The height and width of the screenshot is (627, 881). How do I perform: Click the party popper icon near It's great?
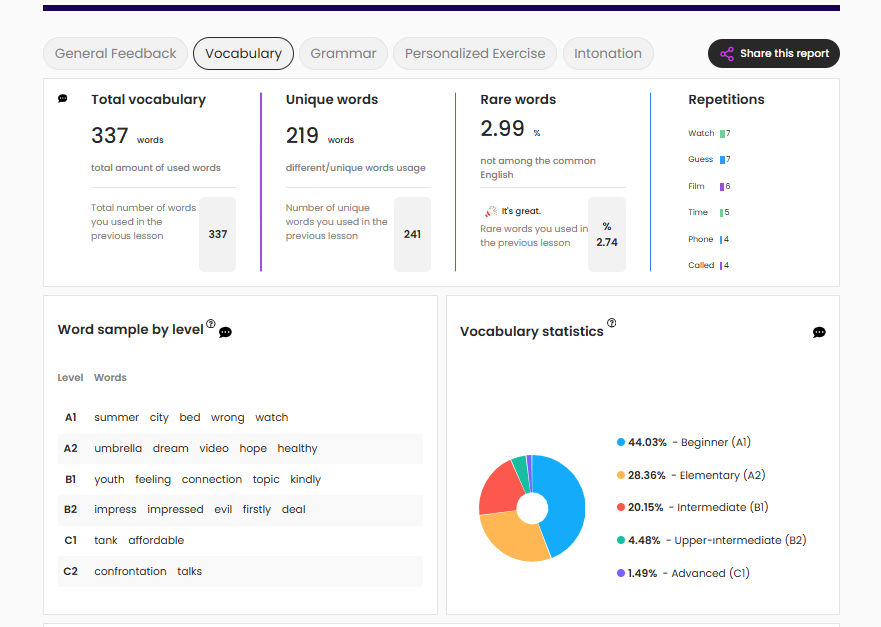coord(491,211)
